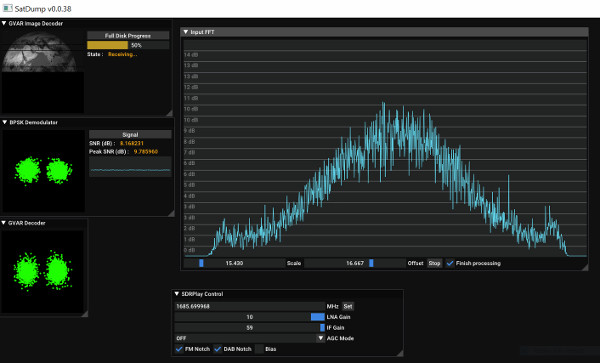
Task: Click the SatDump app icon in title bar
Action: point(8,8)
